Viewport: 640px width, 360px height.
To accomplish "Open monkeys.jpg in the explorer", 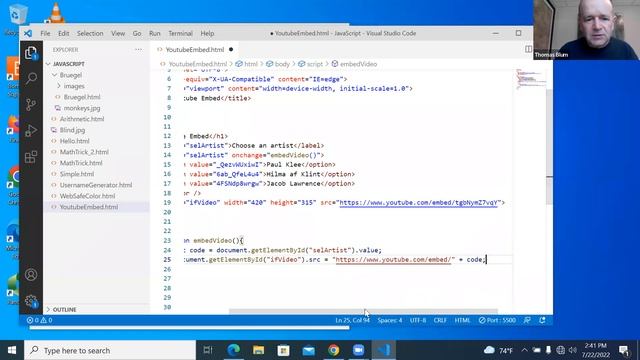I will (x=82, y=108).
